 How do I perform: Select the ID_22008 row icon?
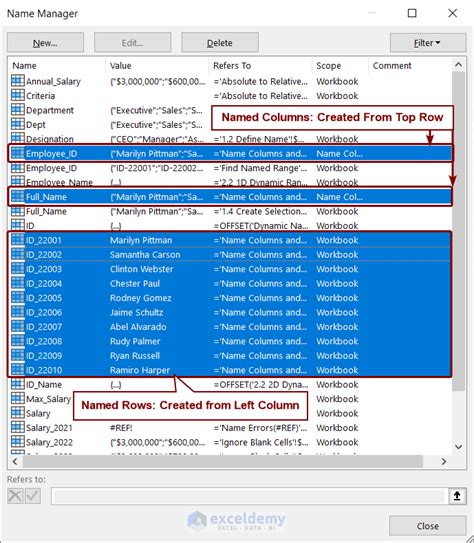pos(18,341)
